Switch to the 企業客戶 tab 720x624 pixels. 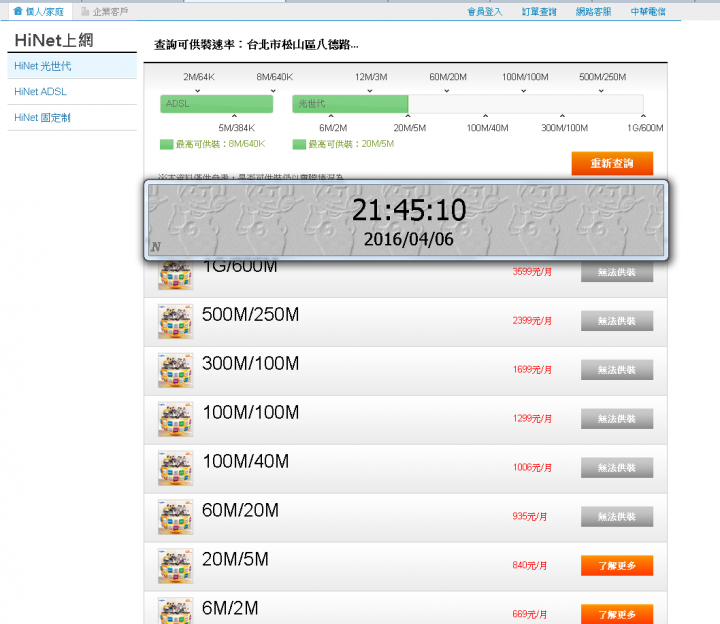[104, 11]
